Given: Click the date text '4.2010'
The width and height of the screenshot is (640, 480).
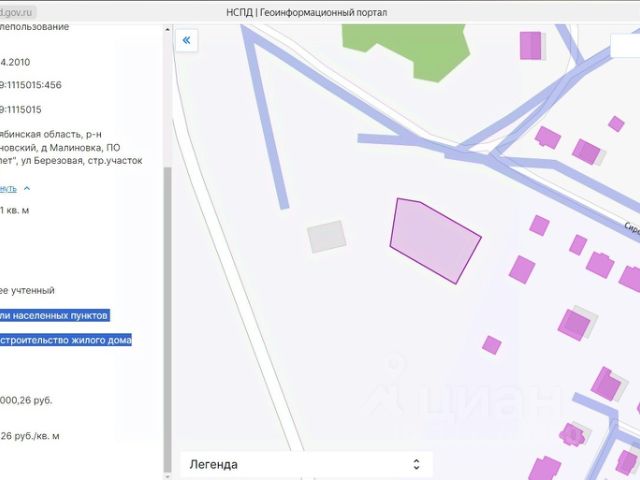Looking at the screenshot, I should (15, 62).
